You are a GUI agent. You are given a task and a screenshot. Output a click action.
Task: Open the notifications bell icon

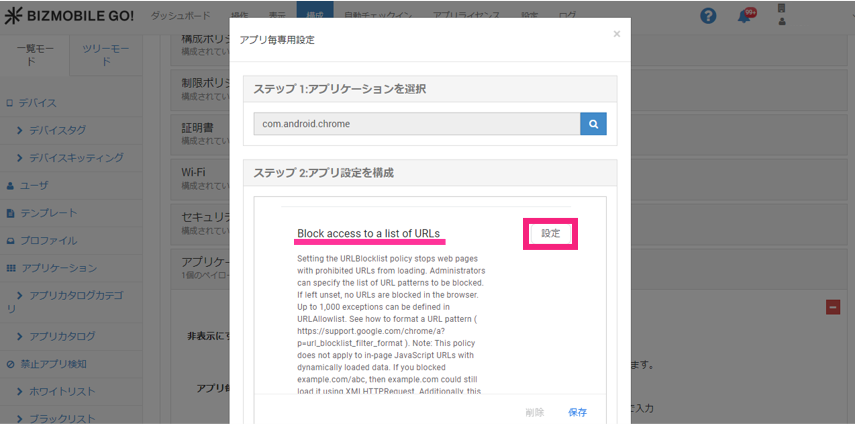pos(744,16)
